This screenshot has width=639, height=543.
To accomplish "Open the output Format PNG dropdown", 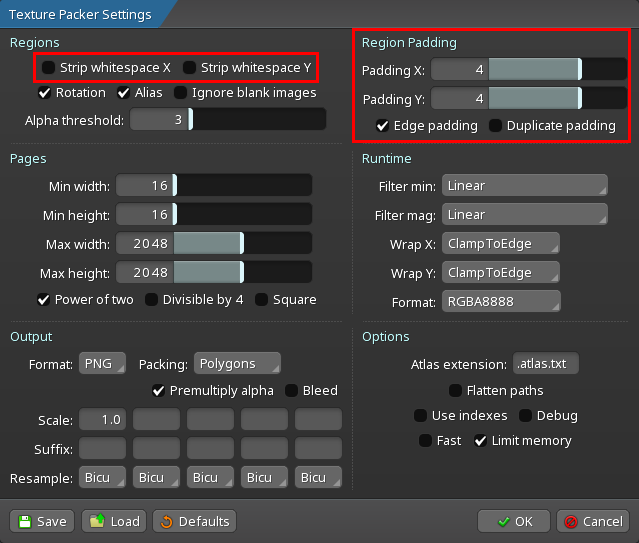I will point(102,364).
